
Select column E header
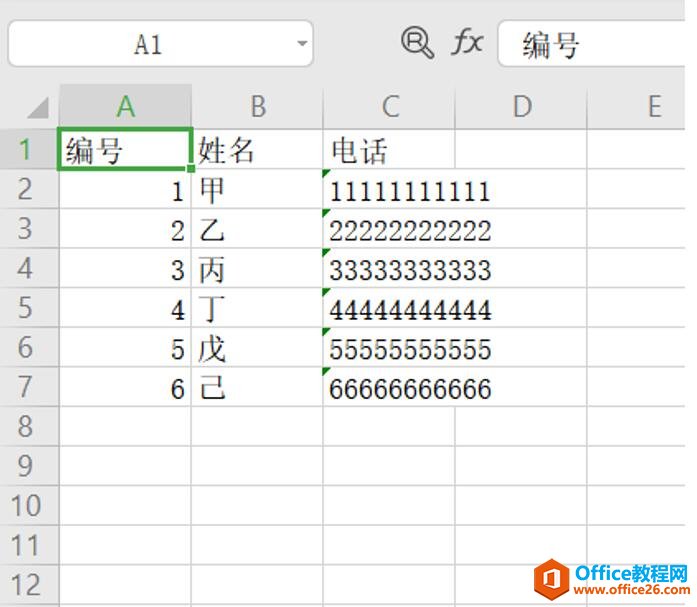(x=636, y=107)
